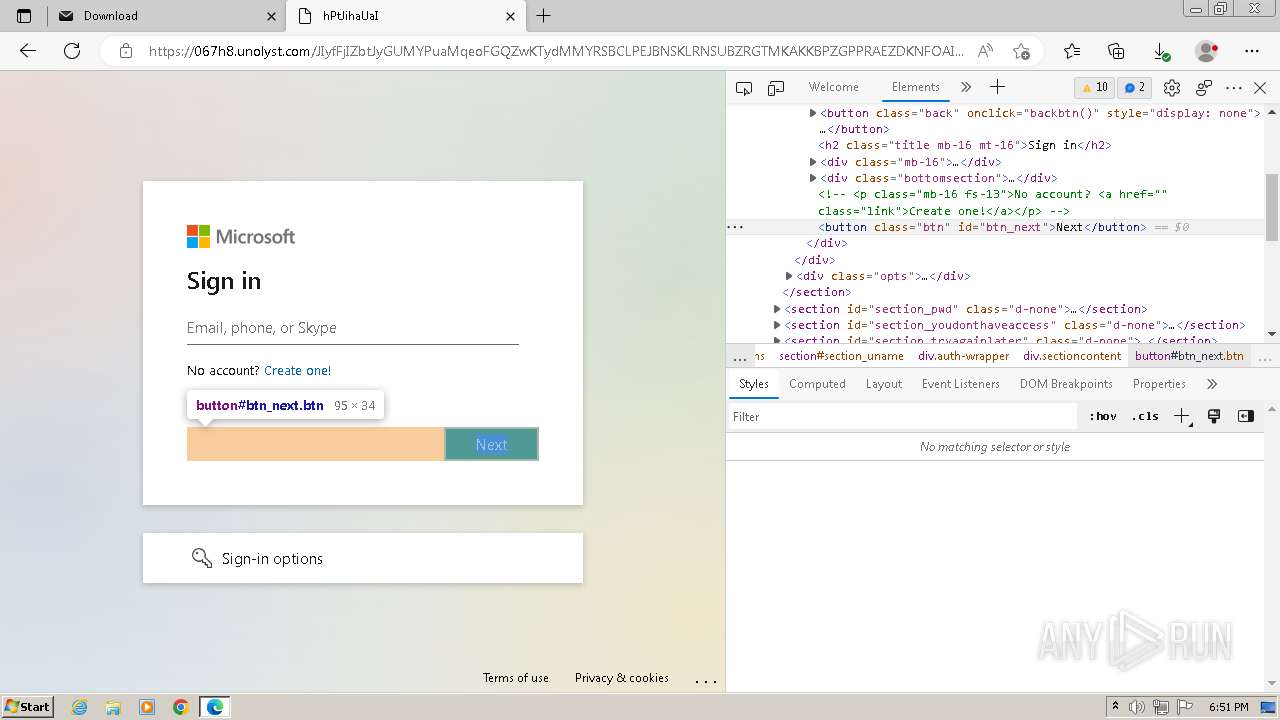
Task: Open the Favorites list
Action: point(1072,51)
